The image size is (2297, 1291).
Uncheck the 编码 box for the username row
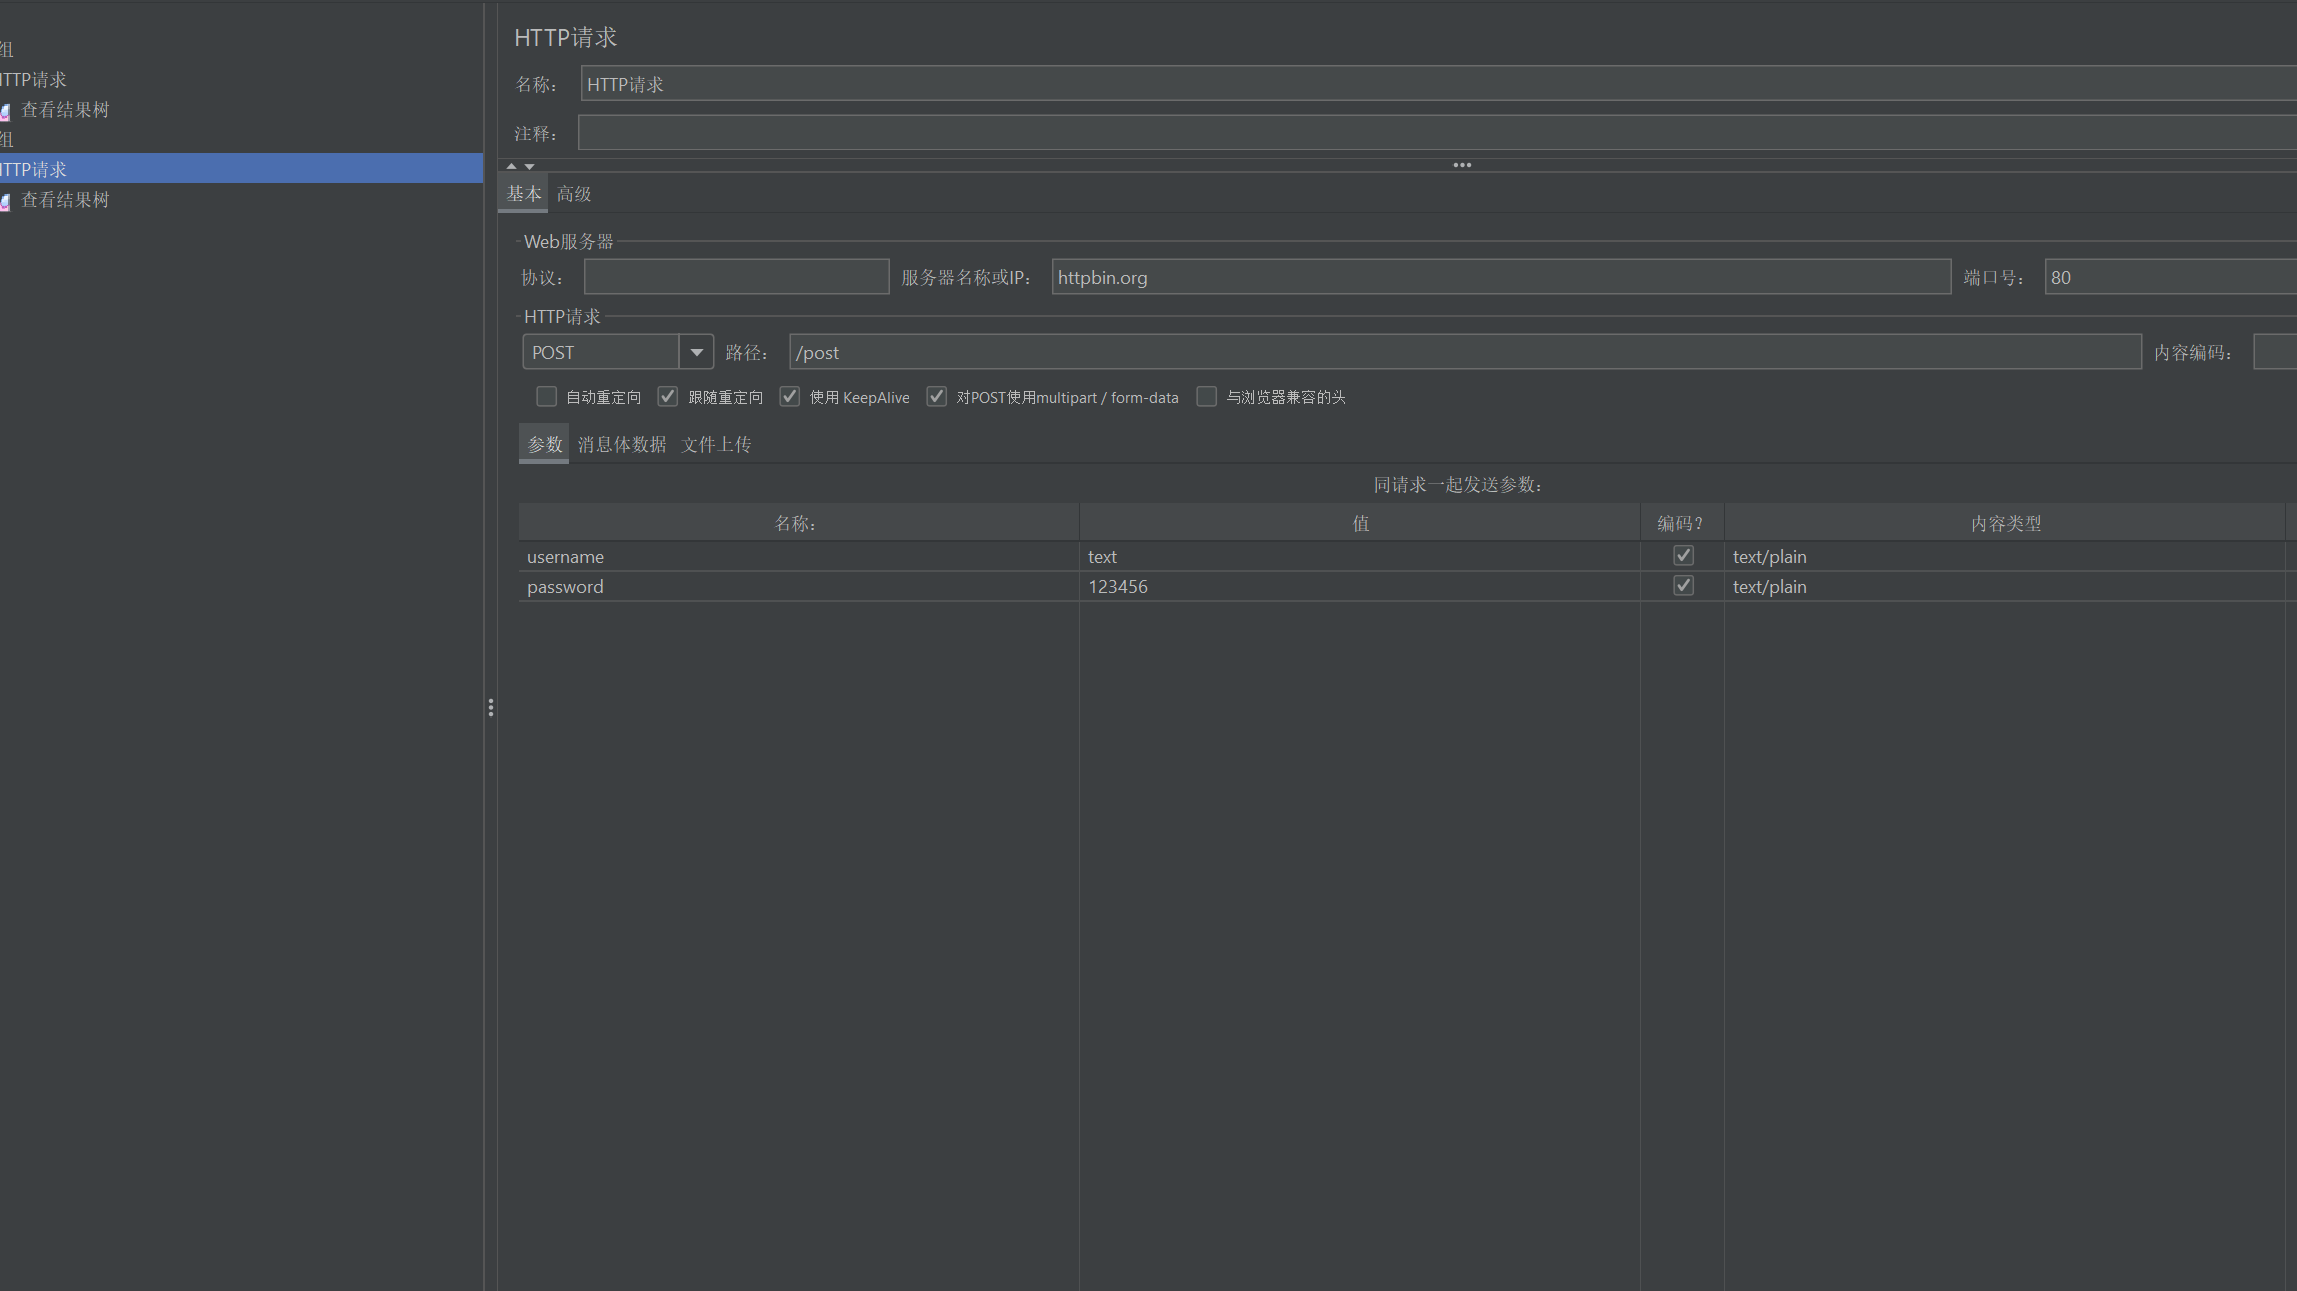pos(1683,556)
